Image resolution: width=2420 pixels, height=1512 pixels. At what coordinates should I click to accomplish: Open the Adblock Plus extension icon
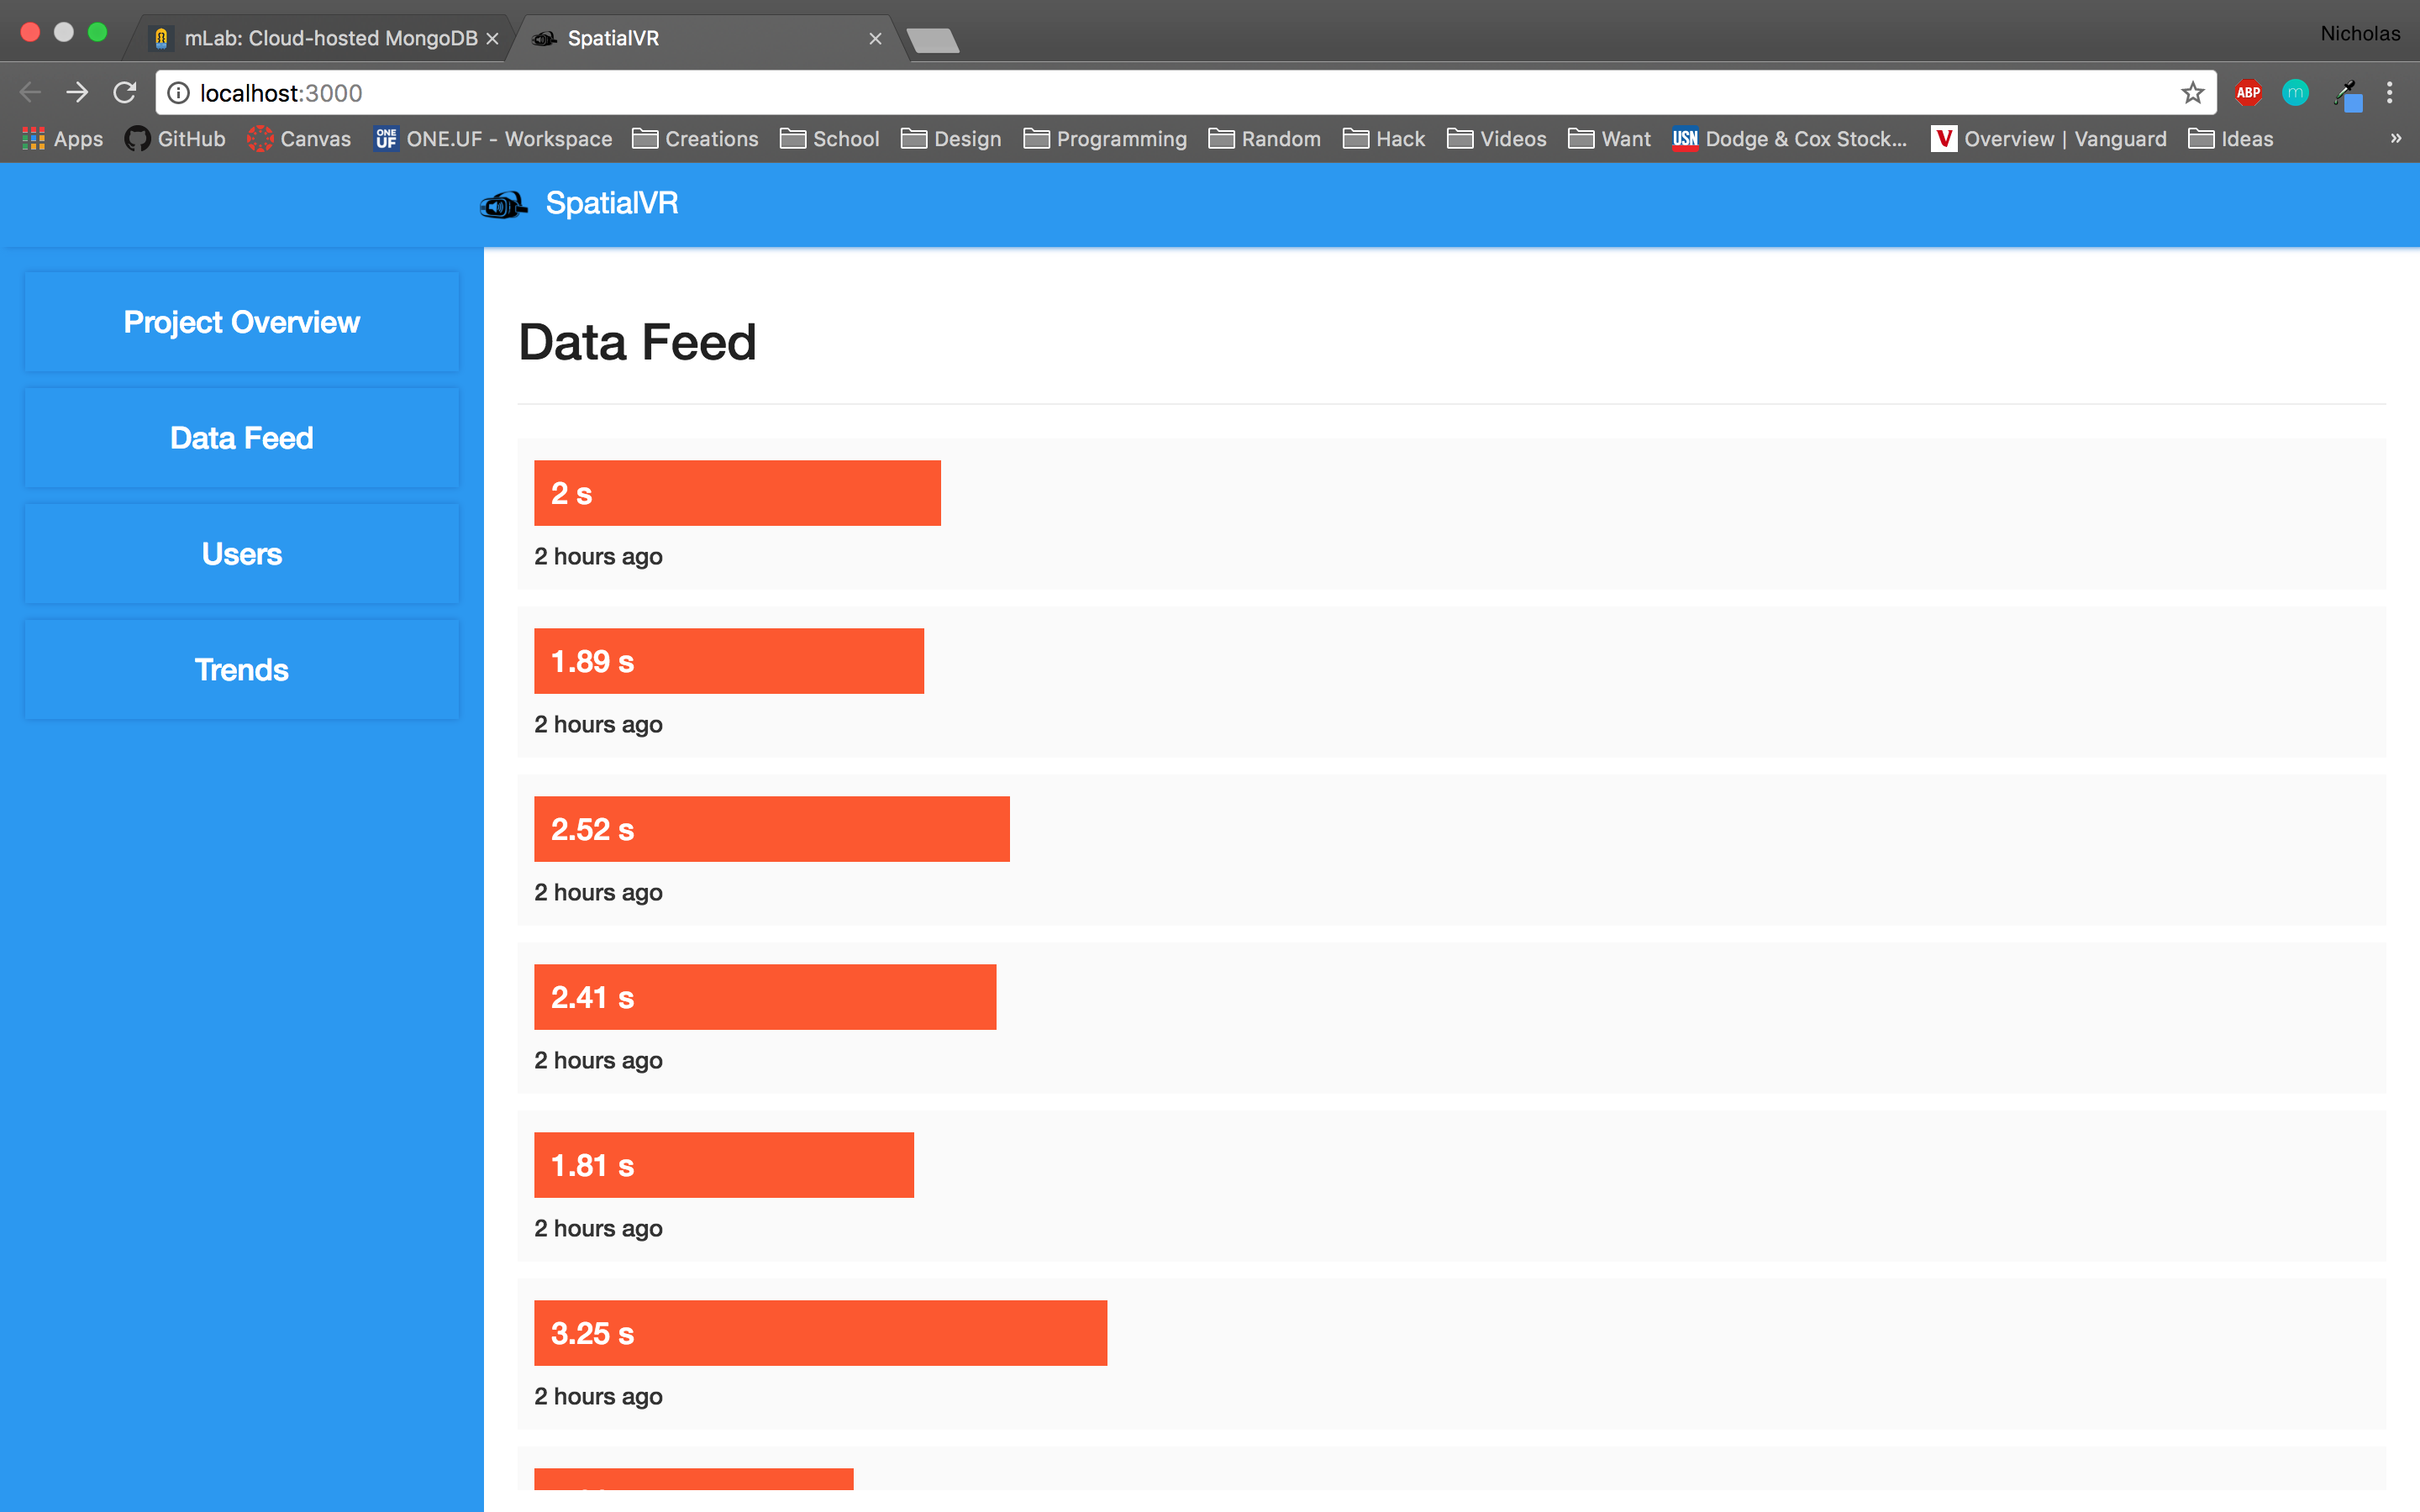pyautogui.click(x=2248, y=93)
